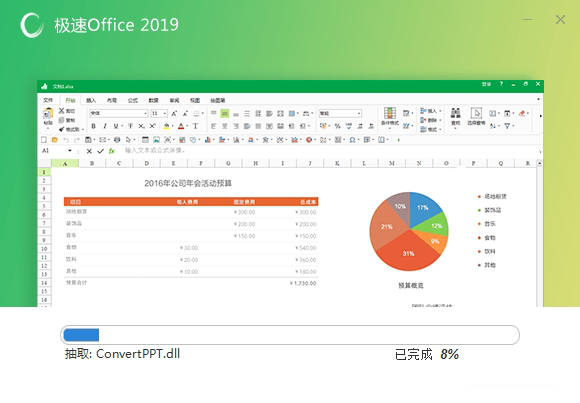Click the formula input field

click(329, 151)
